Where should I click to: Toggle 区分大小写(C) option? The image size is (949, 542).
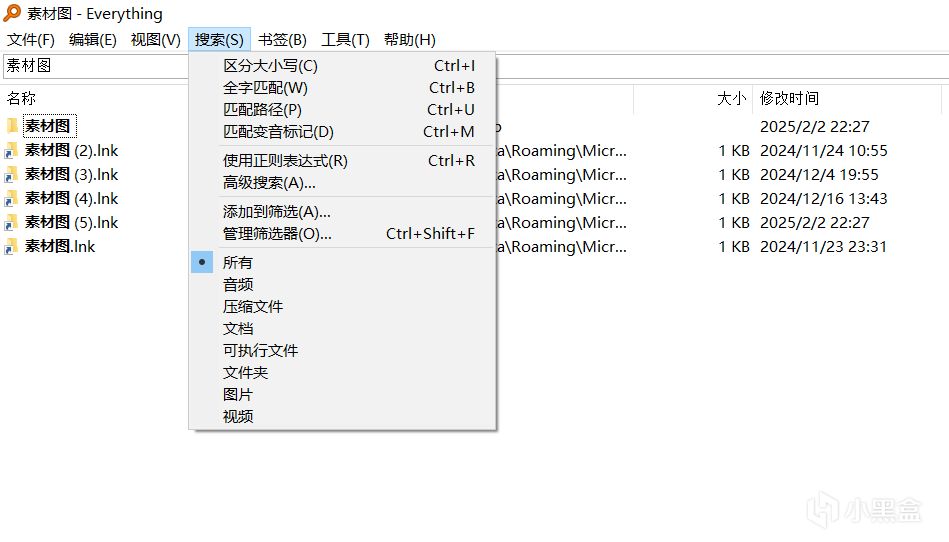(342, 66)
